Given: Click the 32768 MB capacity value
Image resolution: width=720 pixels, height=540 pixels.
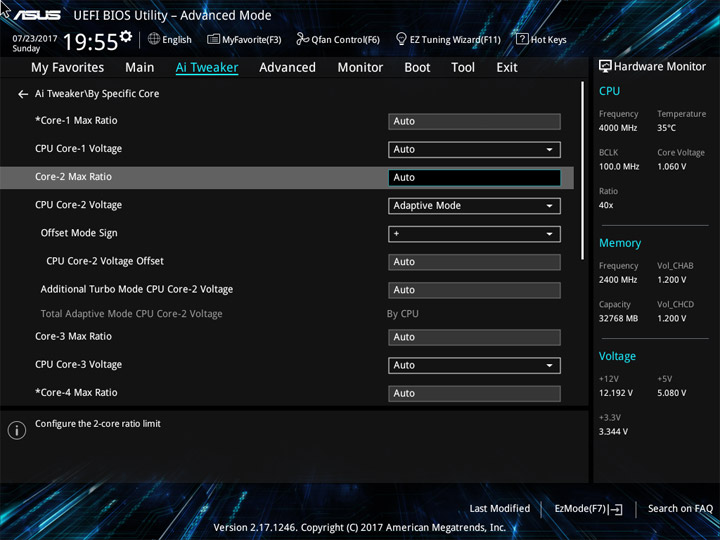Looking at the screenshot, I should click(619, 319).
